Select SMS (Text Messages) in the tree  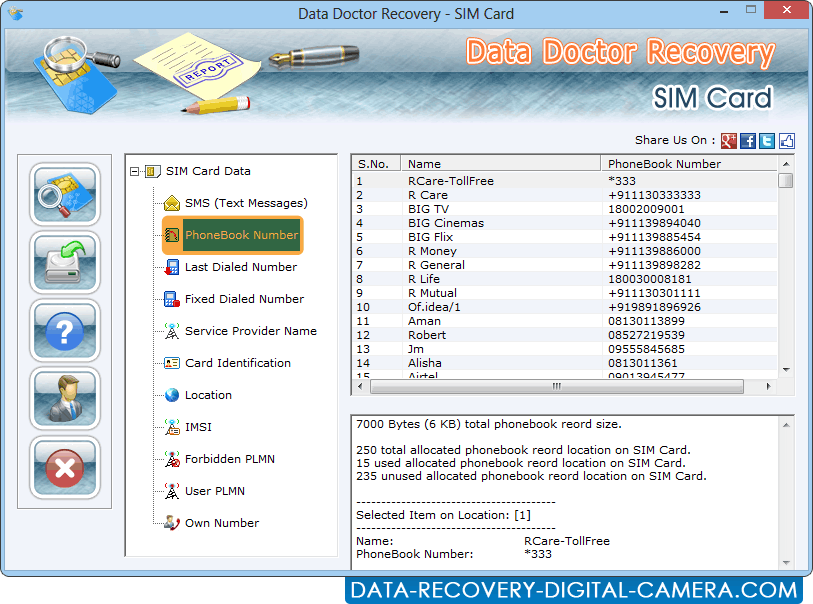(246, 203)
